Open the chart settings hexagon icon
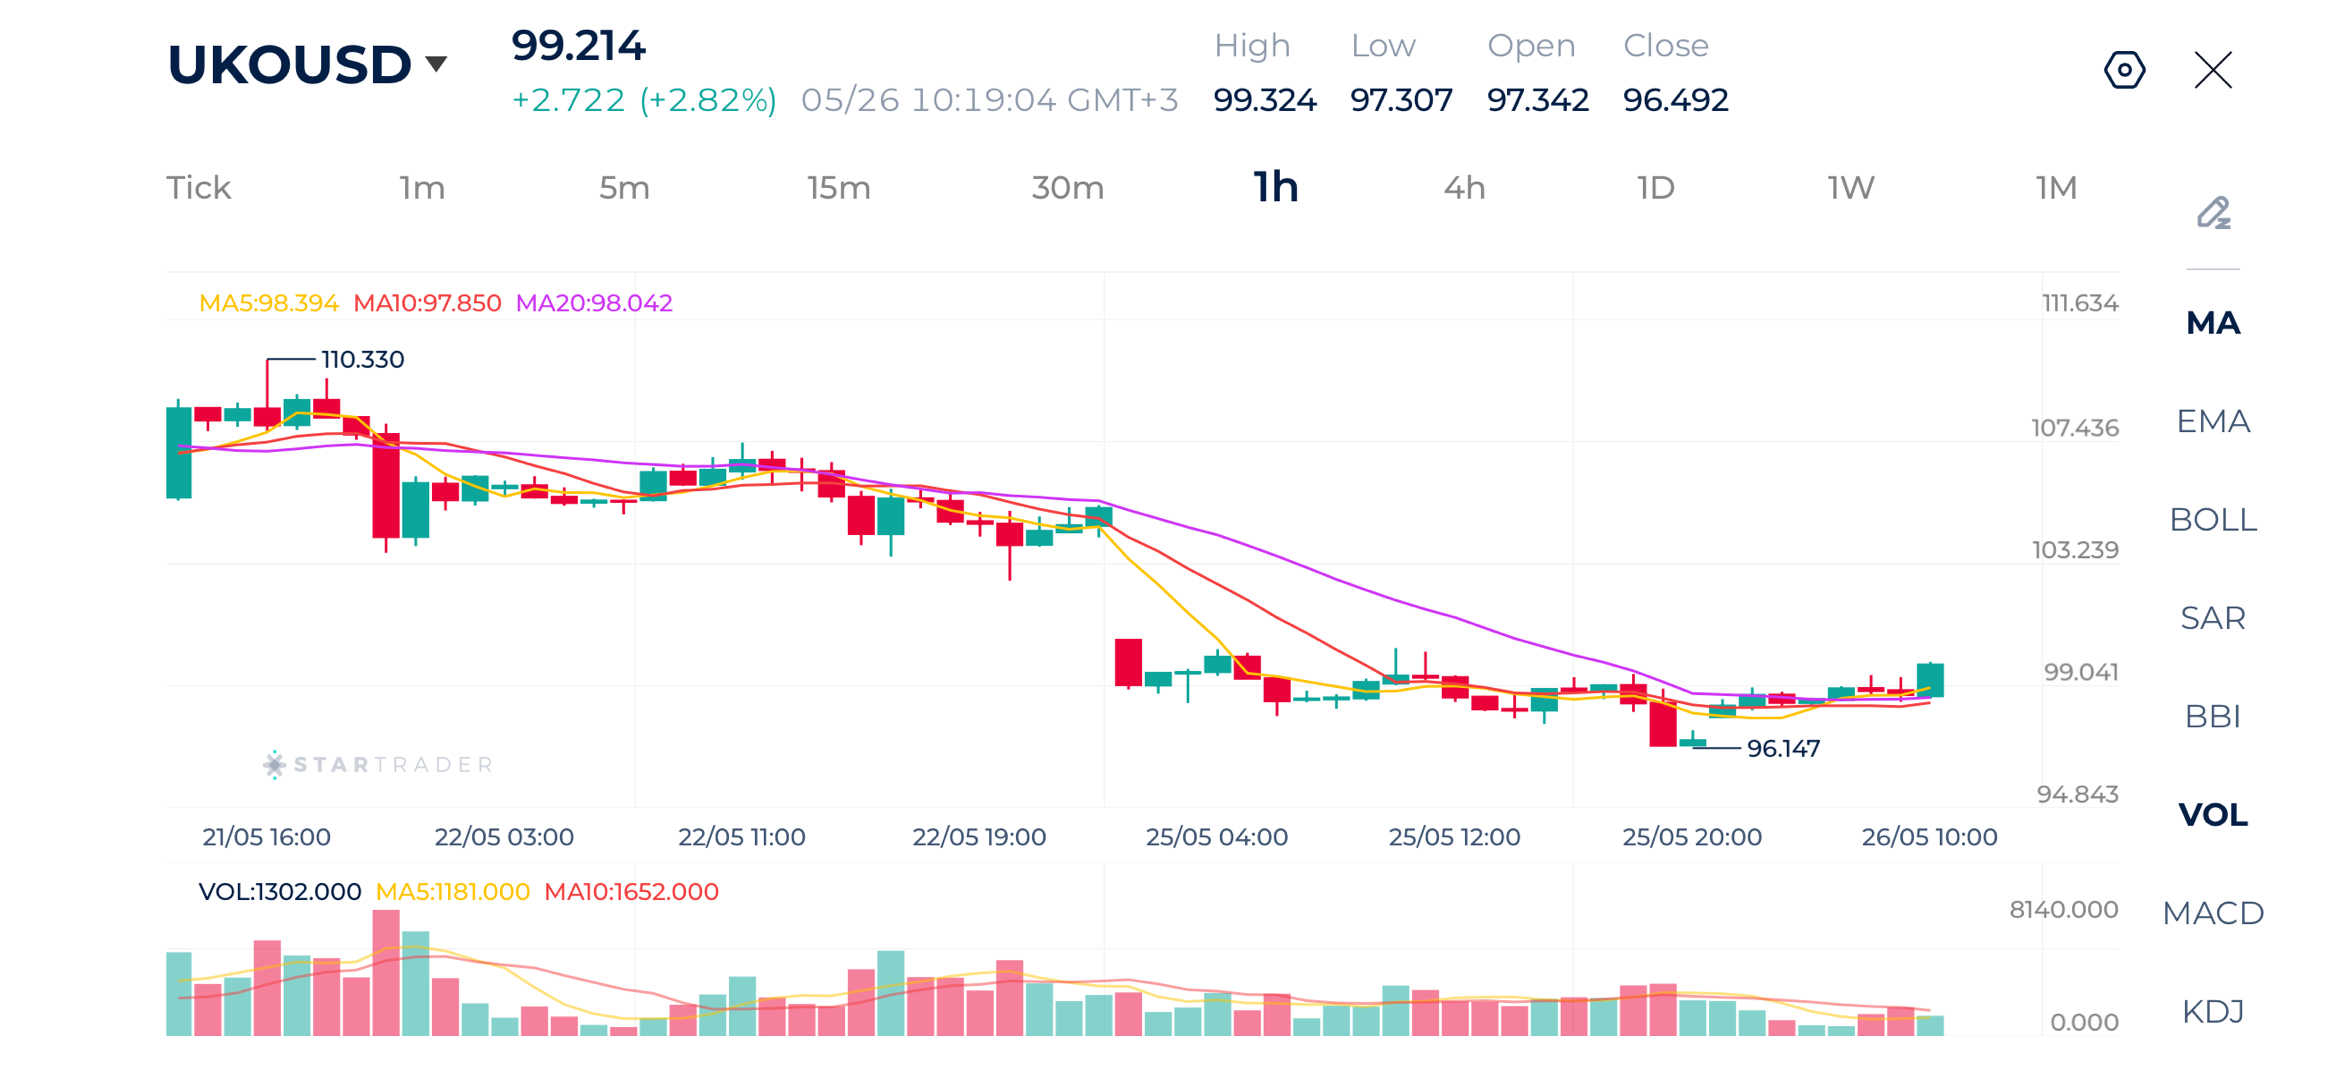The height and width of the screenshot is (1079, 2345). click(x=2124, y=70)
